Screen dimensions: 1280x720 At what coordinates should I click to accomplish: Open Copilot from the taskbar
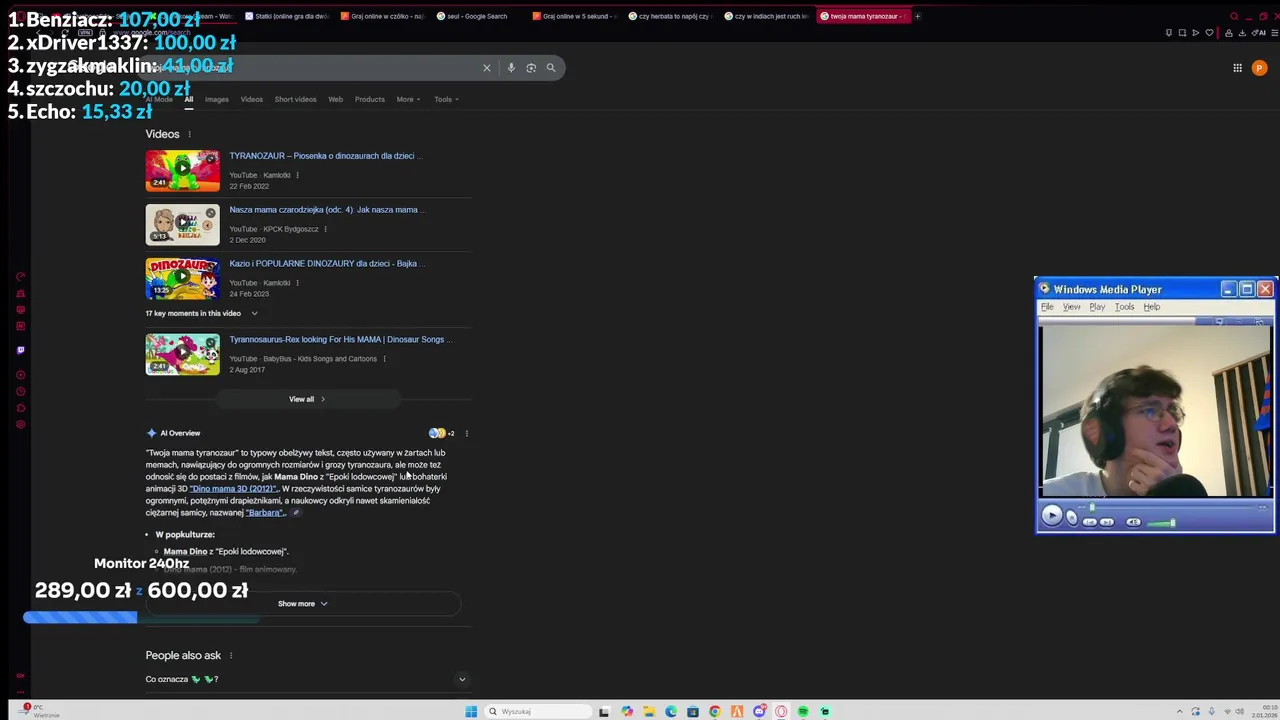pos(627,712)
